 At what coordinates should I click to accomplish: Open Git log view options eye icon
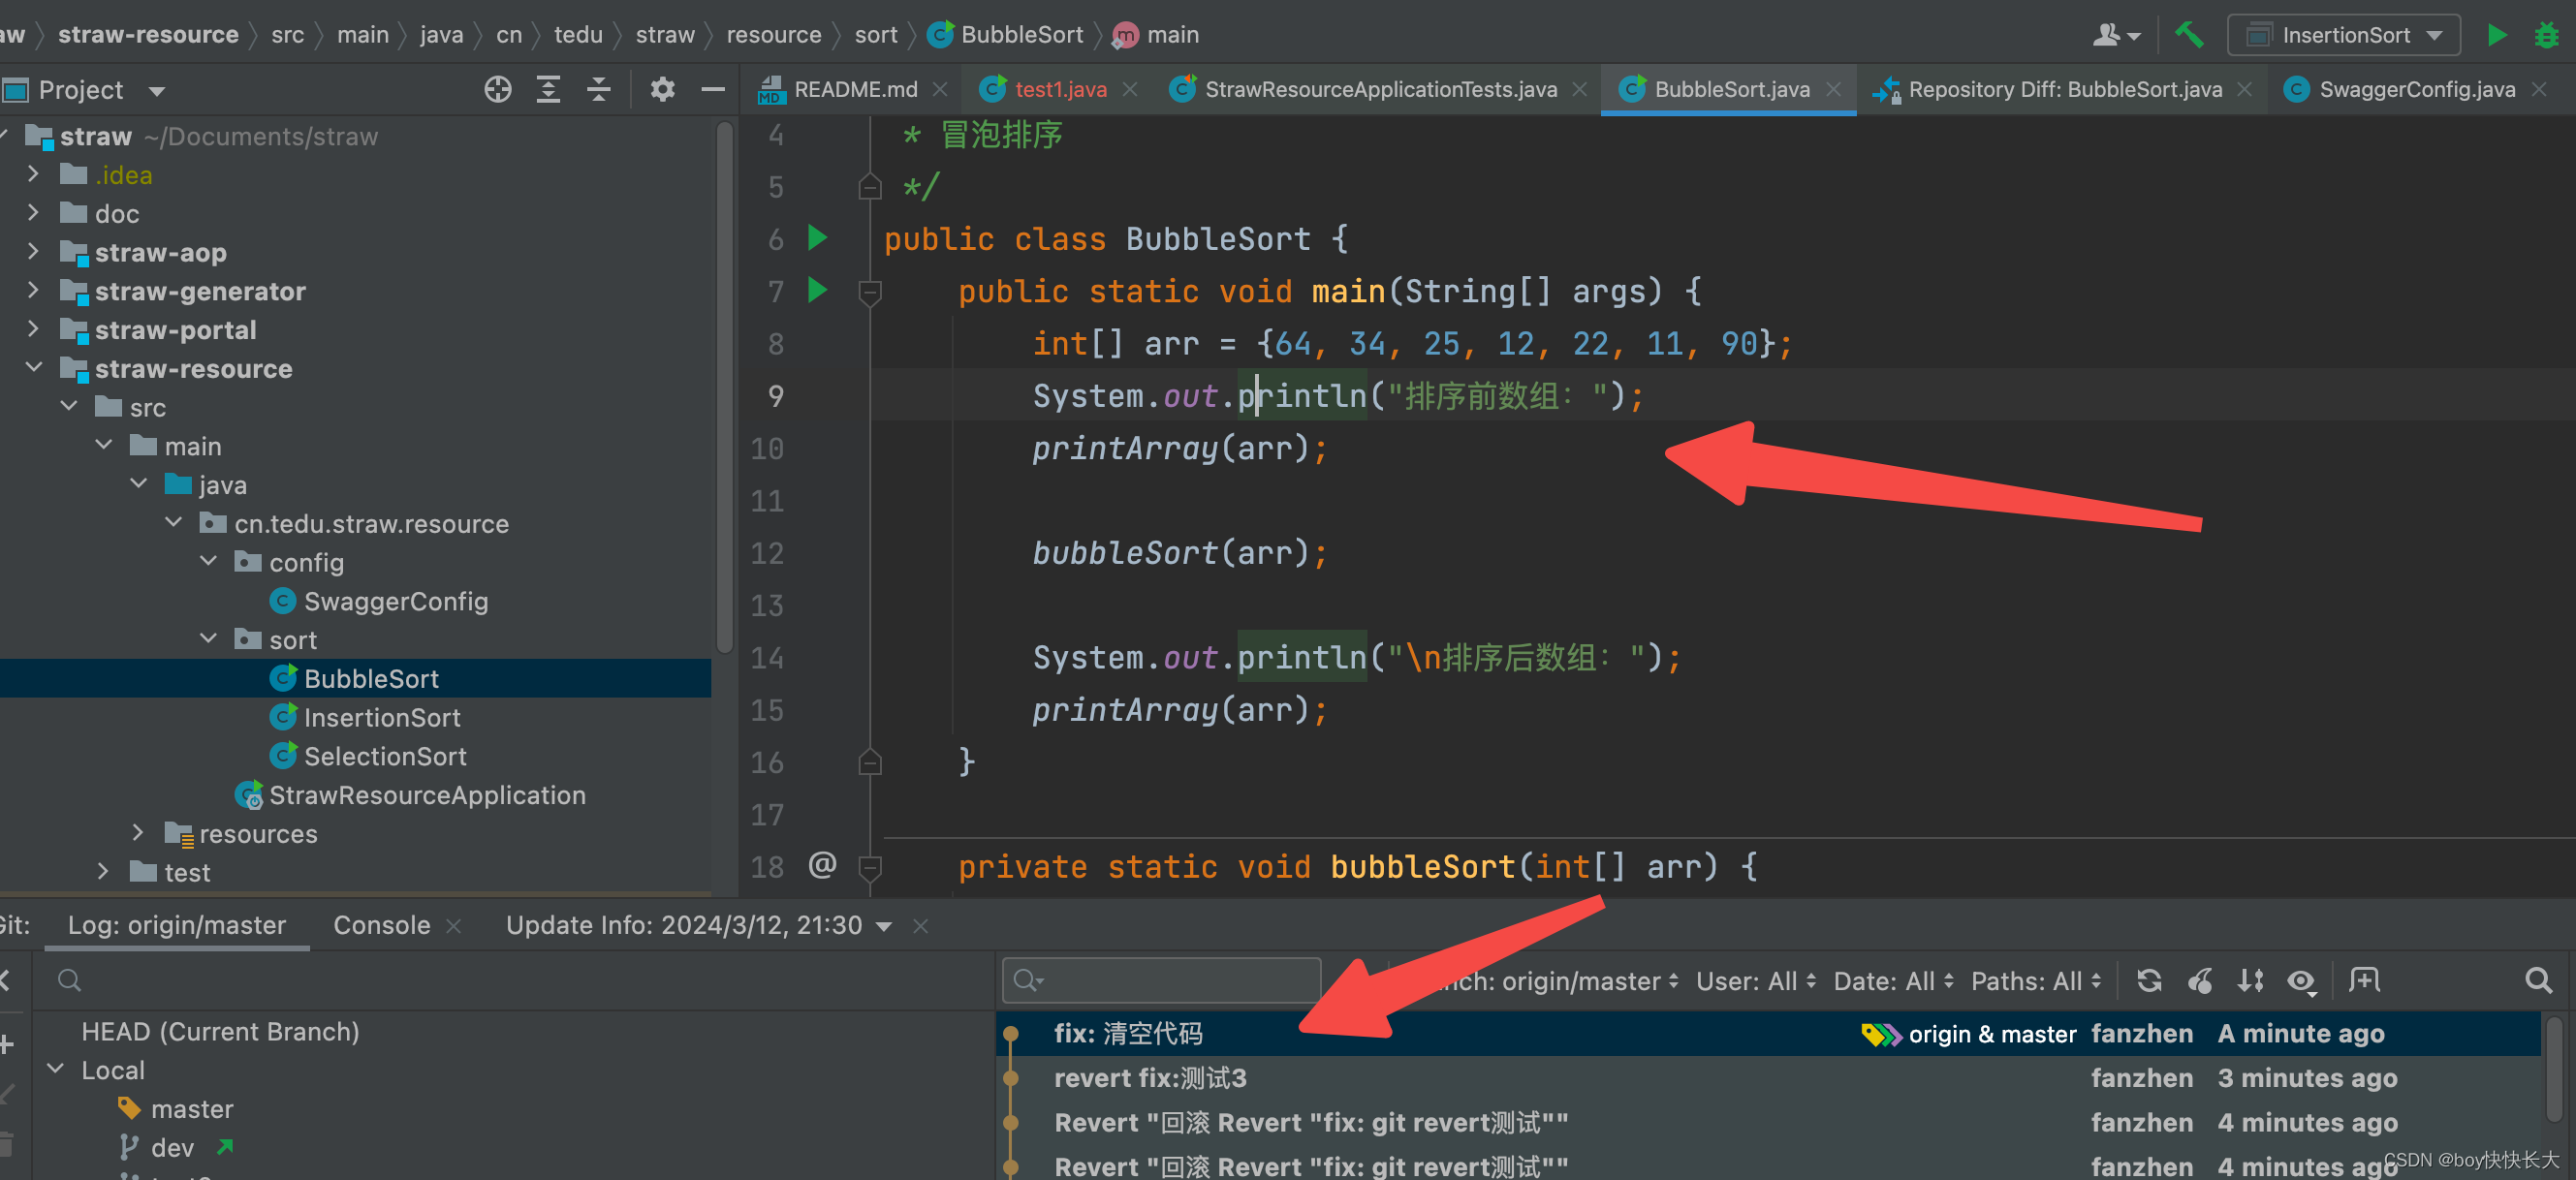2302,981
